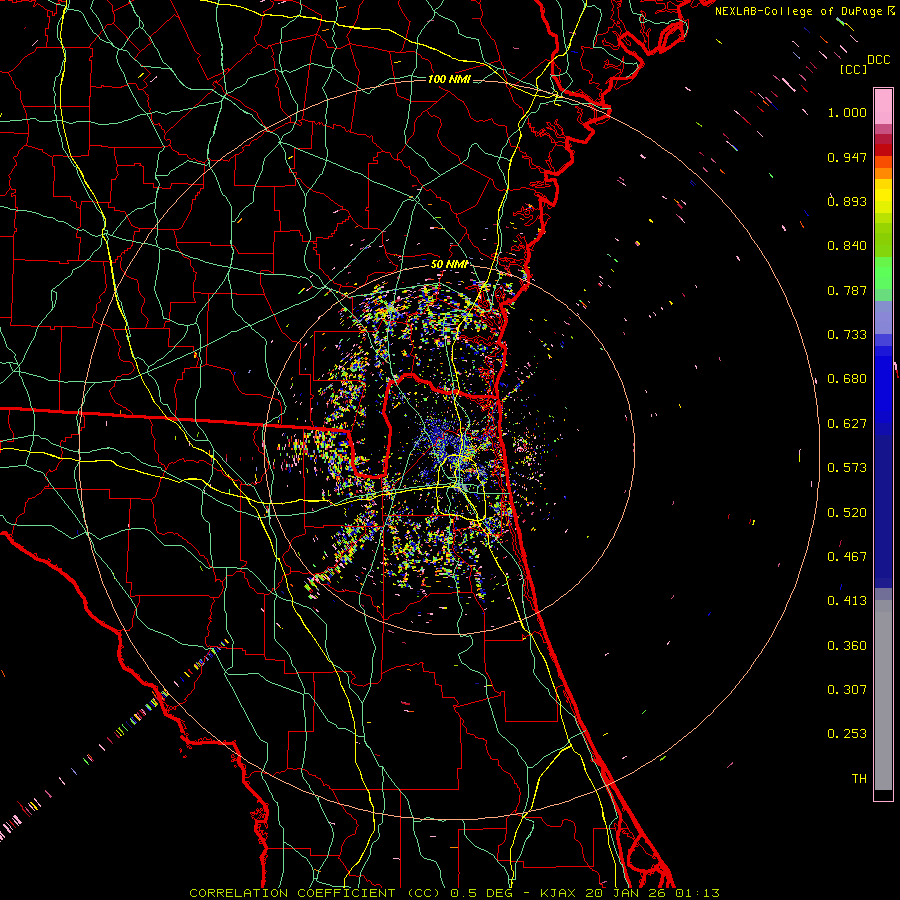Click the DCC label above the color scale
Viewport: 900px width, 900px height.
point(878,60)
